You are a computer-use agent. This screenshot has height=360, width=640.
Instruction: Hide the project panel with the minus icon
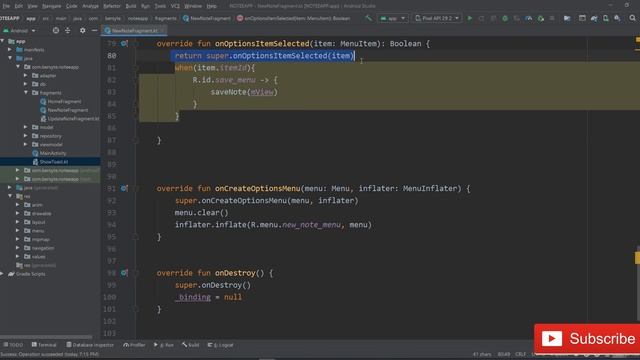(94, 31)
